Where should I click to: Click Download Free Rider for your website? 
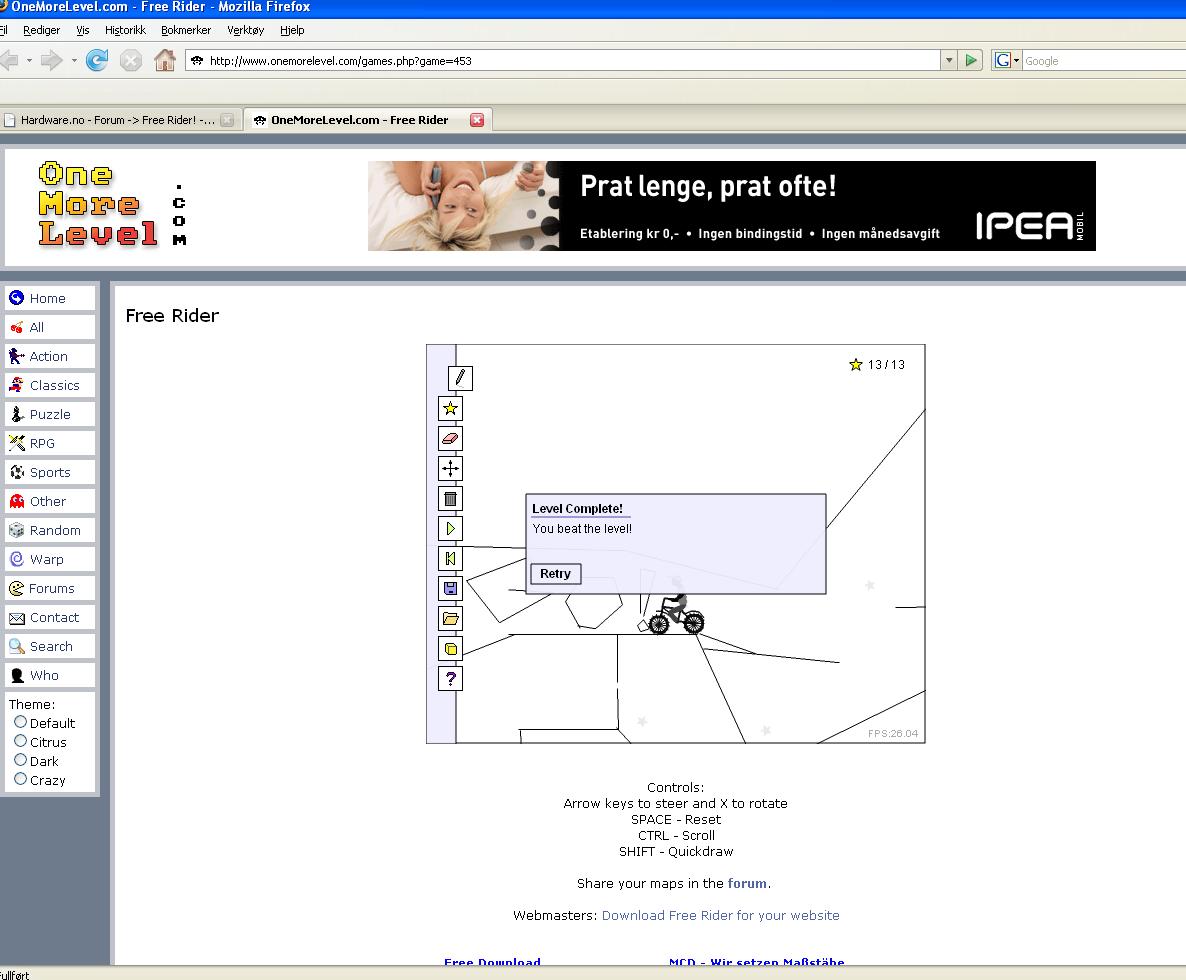pyautogui.click(x=720, y=915)
